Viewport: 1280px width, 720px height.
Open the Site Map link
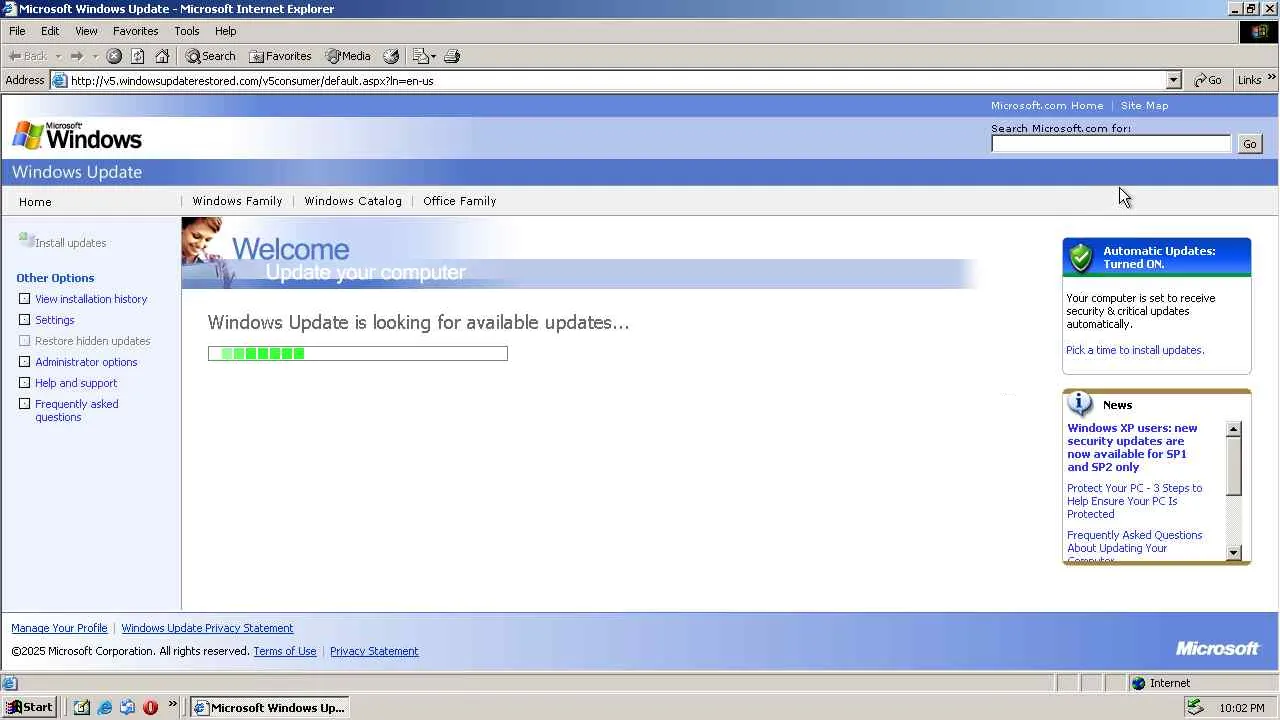click(x=1144, y=105)
